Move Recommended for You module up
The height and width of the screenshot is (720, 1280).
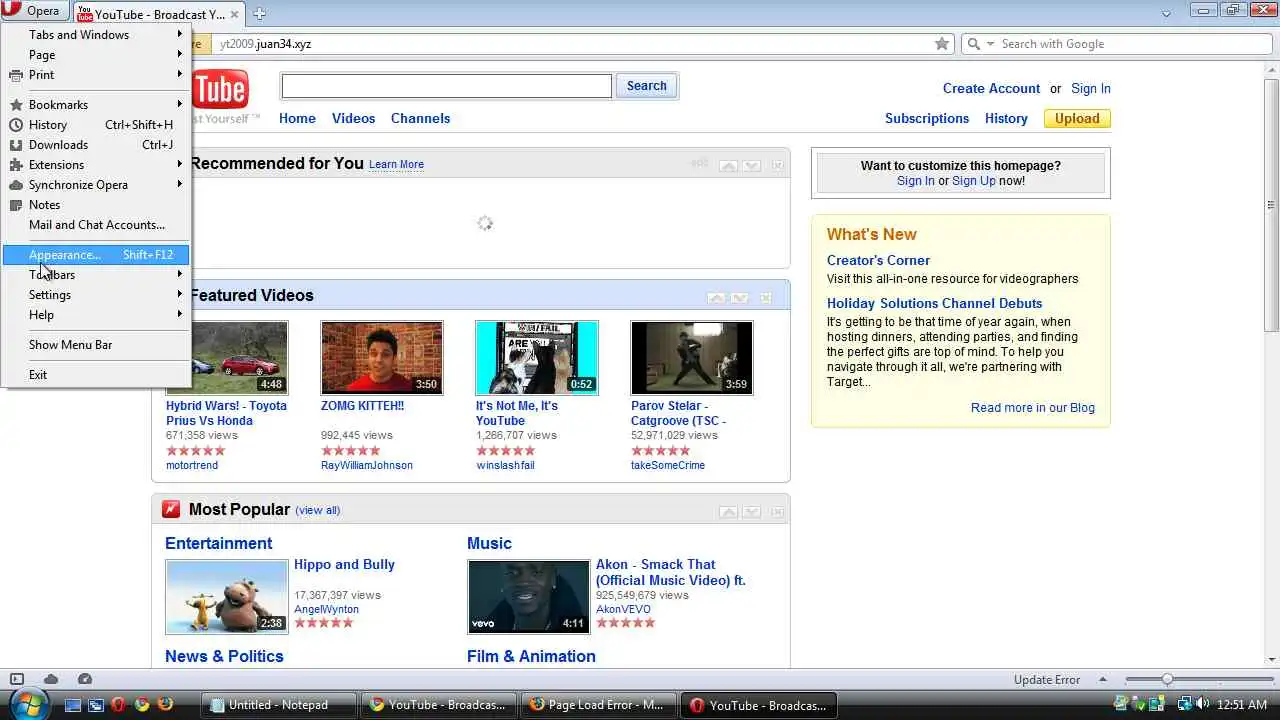729,165
